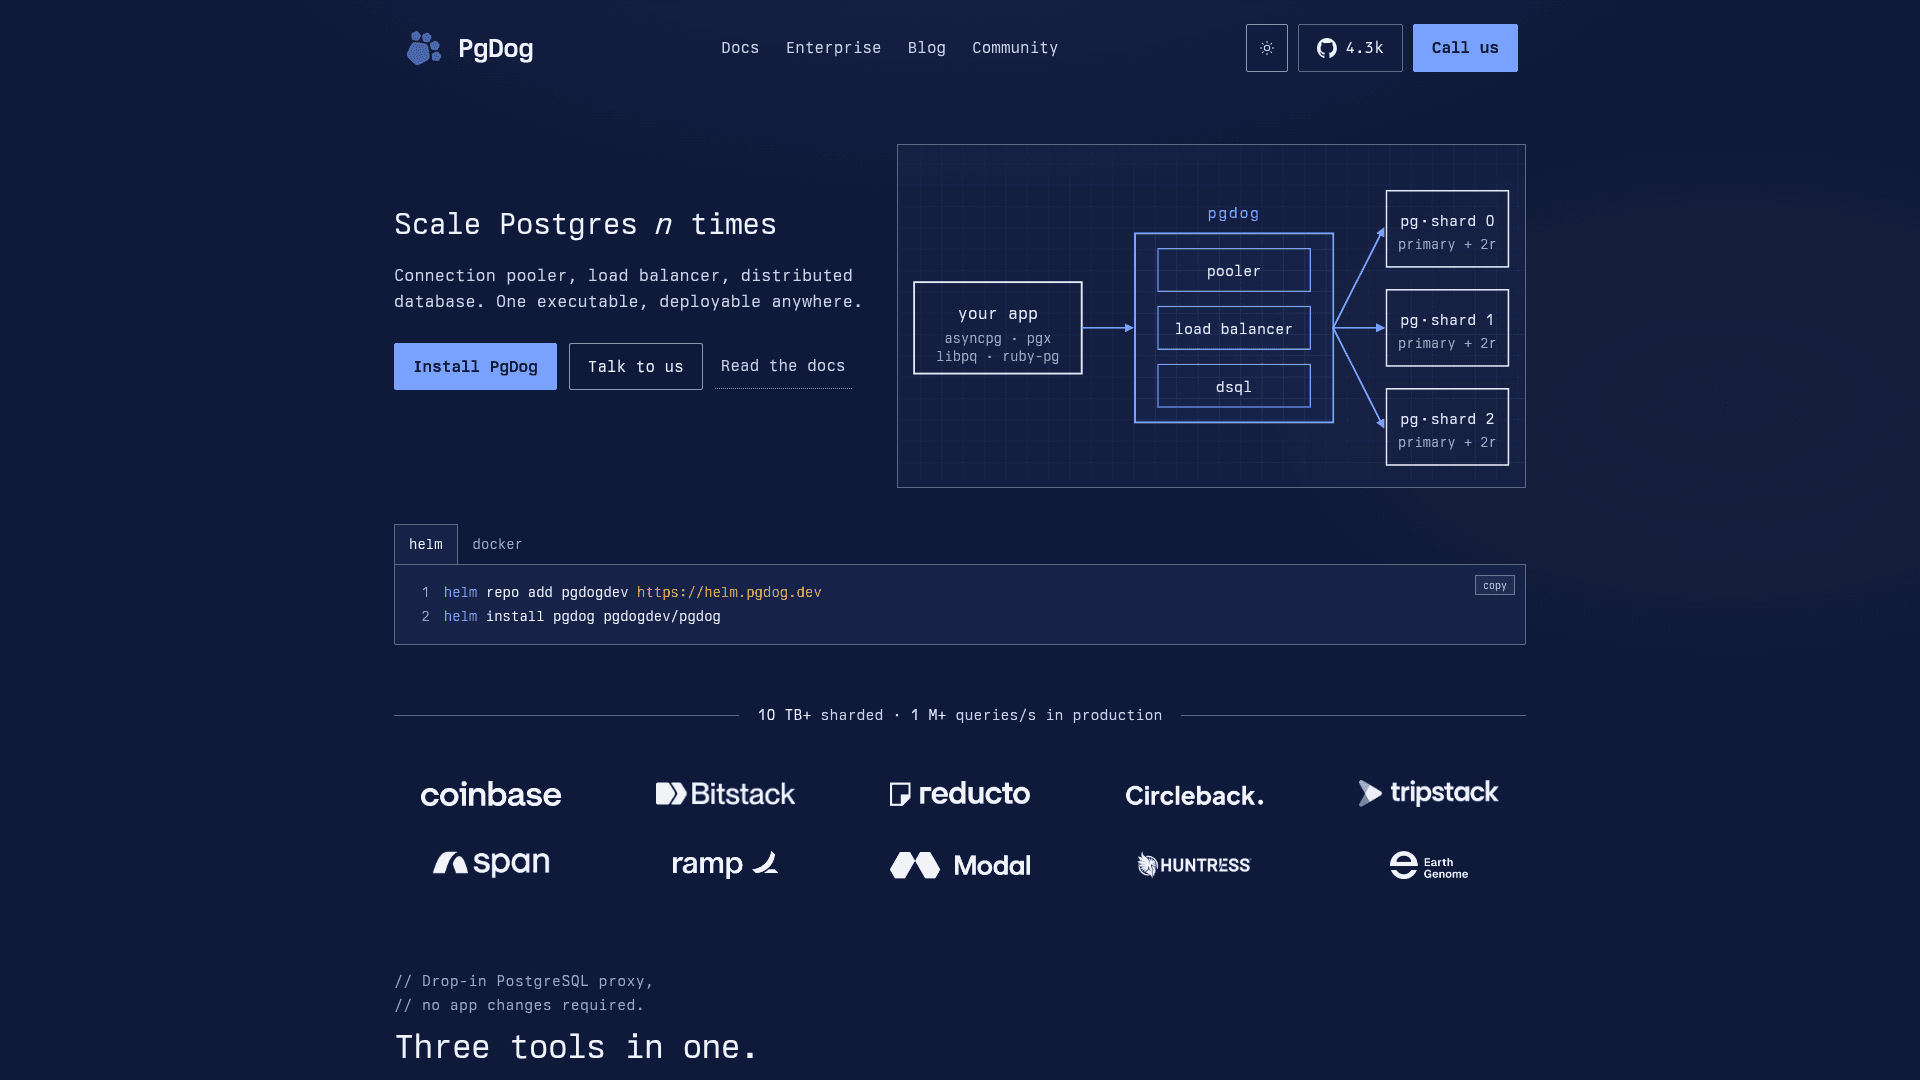Click the dsql box in diagram

click(1233, 386)
